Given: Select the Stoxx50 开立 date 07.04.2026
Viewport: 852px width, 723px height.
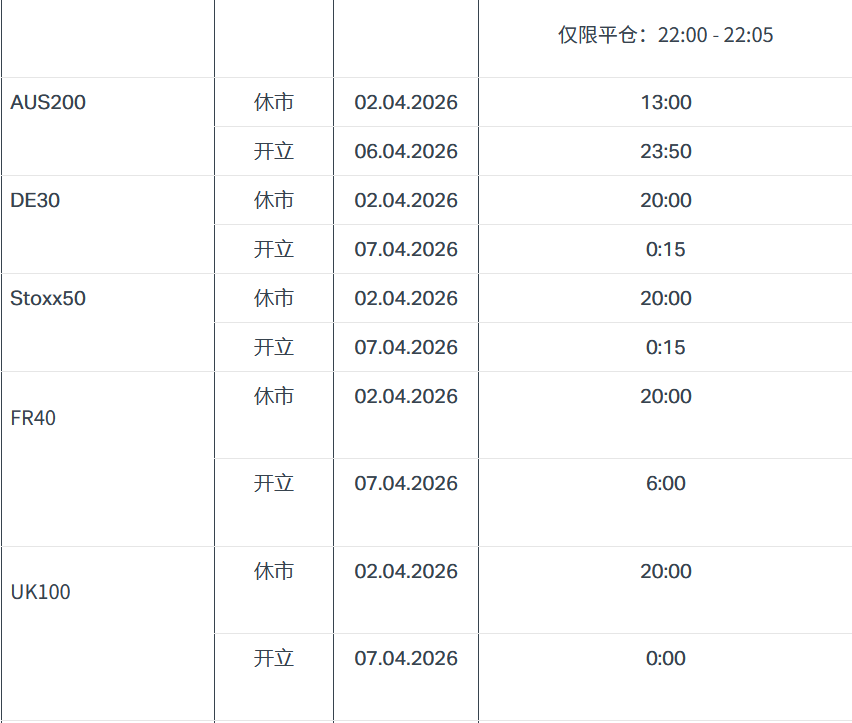Looking at the screenshot, I should [406, 347].
